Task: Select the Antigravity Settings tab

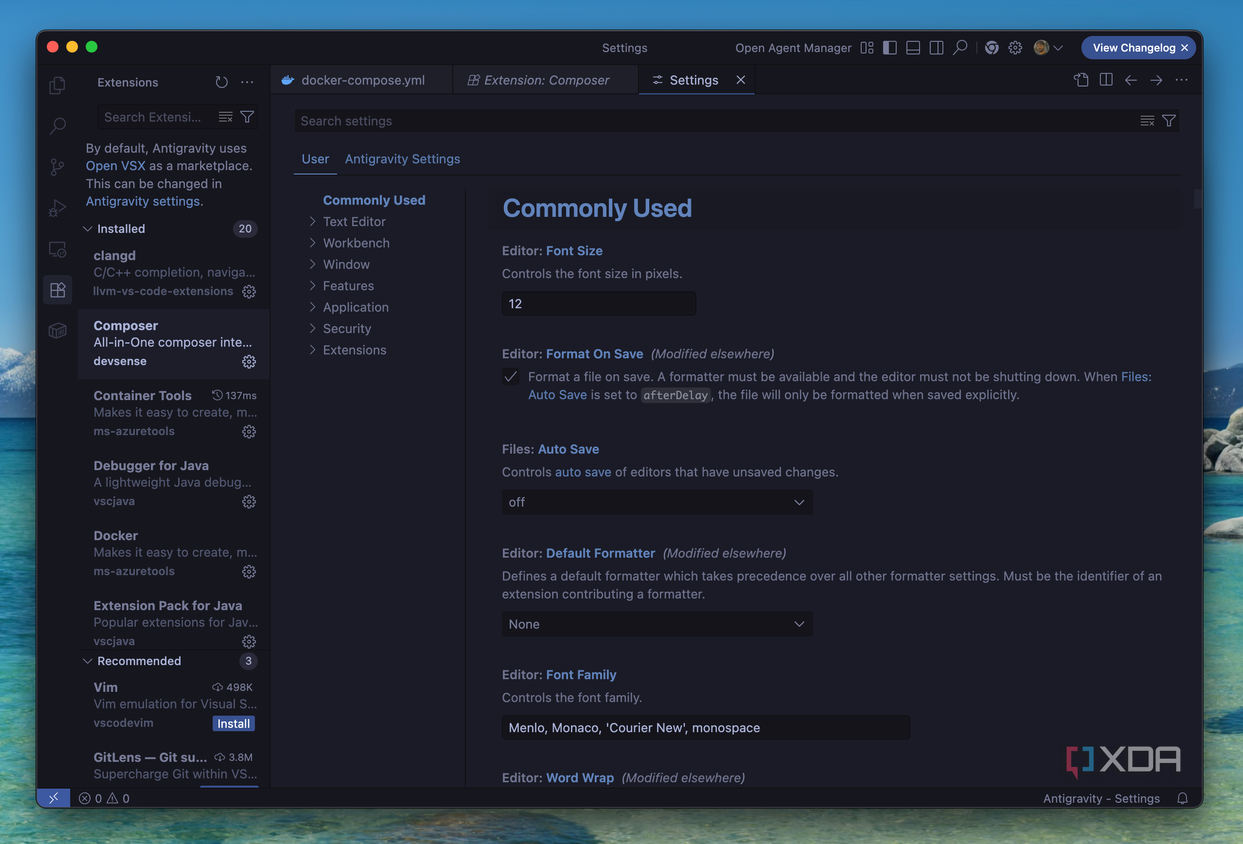Action: [x=402, y=159]
